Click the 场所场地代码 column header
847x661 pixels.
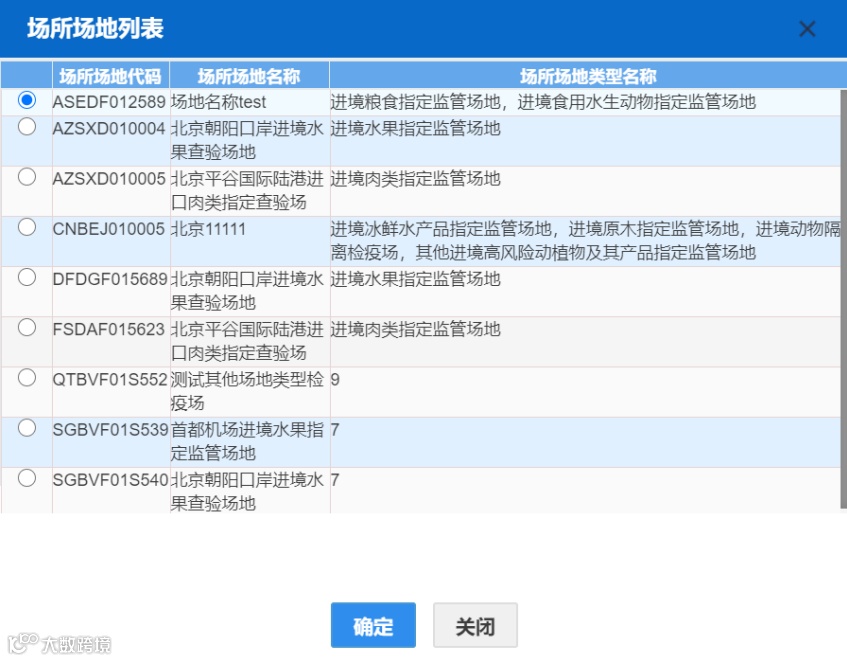[111, 75]
